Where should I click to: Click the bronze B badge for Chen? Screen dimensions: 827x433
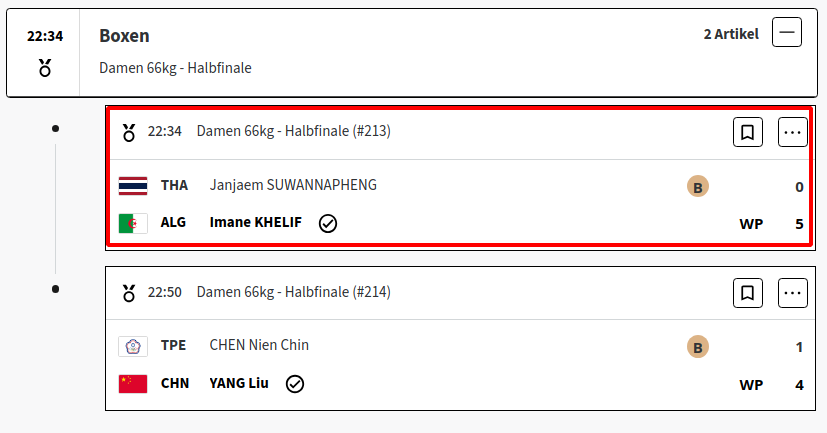(697, 347)
